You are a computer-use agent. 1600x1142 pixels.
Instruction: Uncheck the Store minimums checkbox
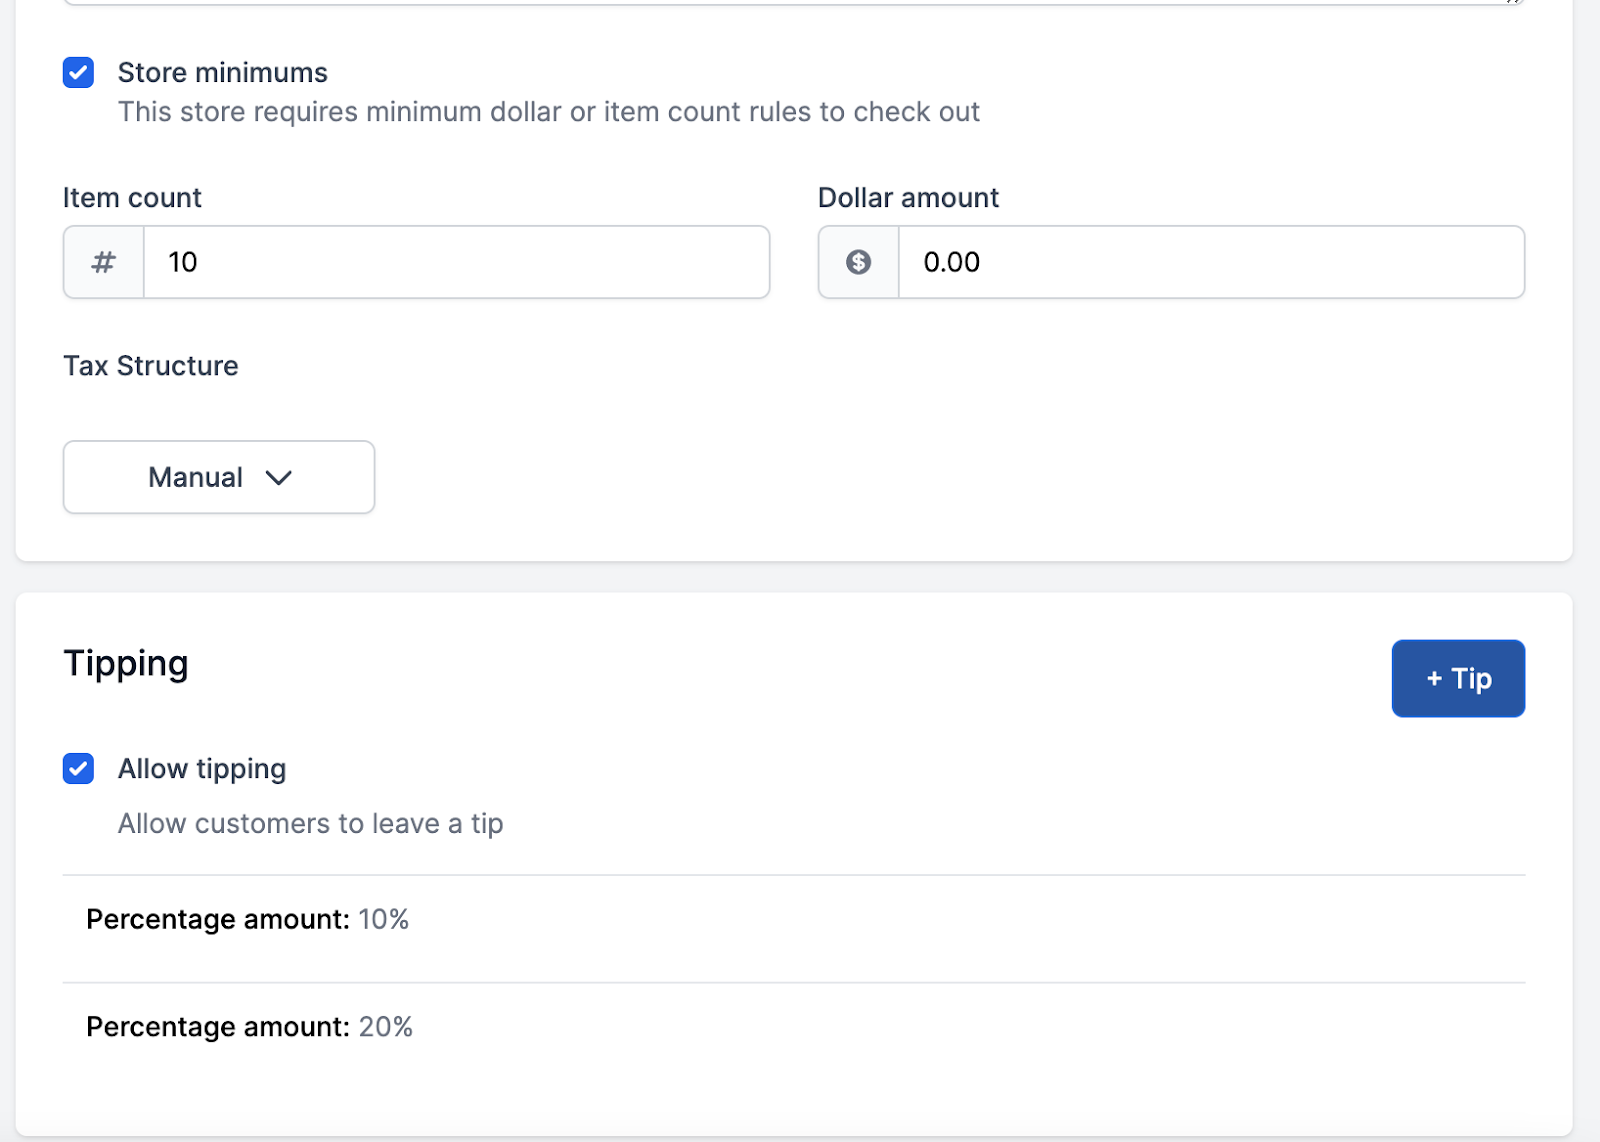click(78, 73)
